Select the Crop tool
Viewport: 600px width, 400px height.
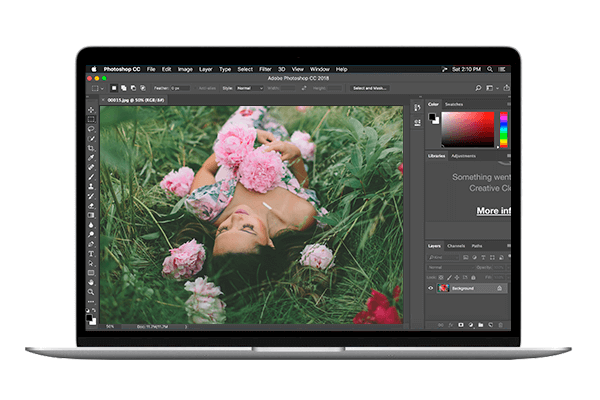(91, 148)
